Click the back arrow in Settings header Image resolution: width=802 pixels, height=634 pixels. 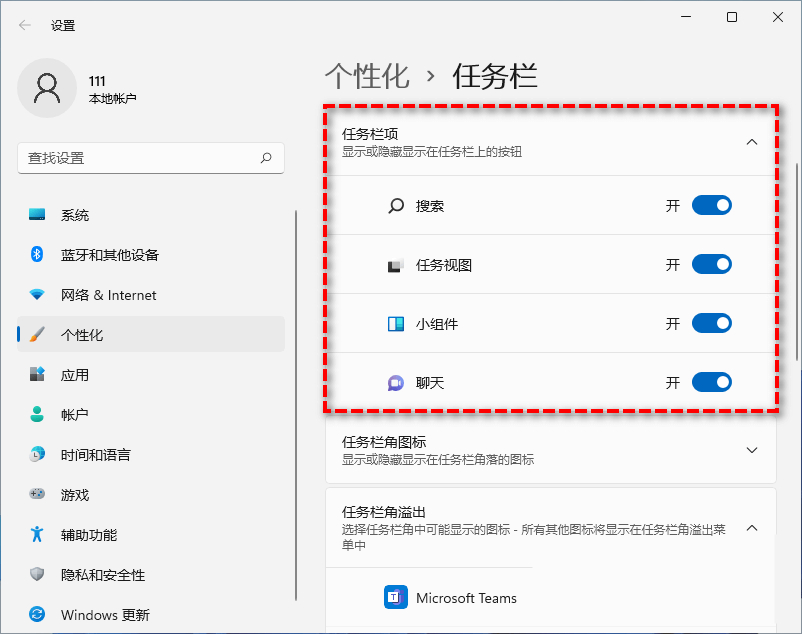[x=25, y=25]
